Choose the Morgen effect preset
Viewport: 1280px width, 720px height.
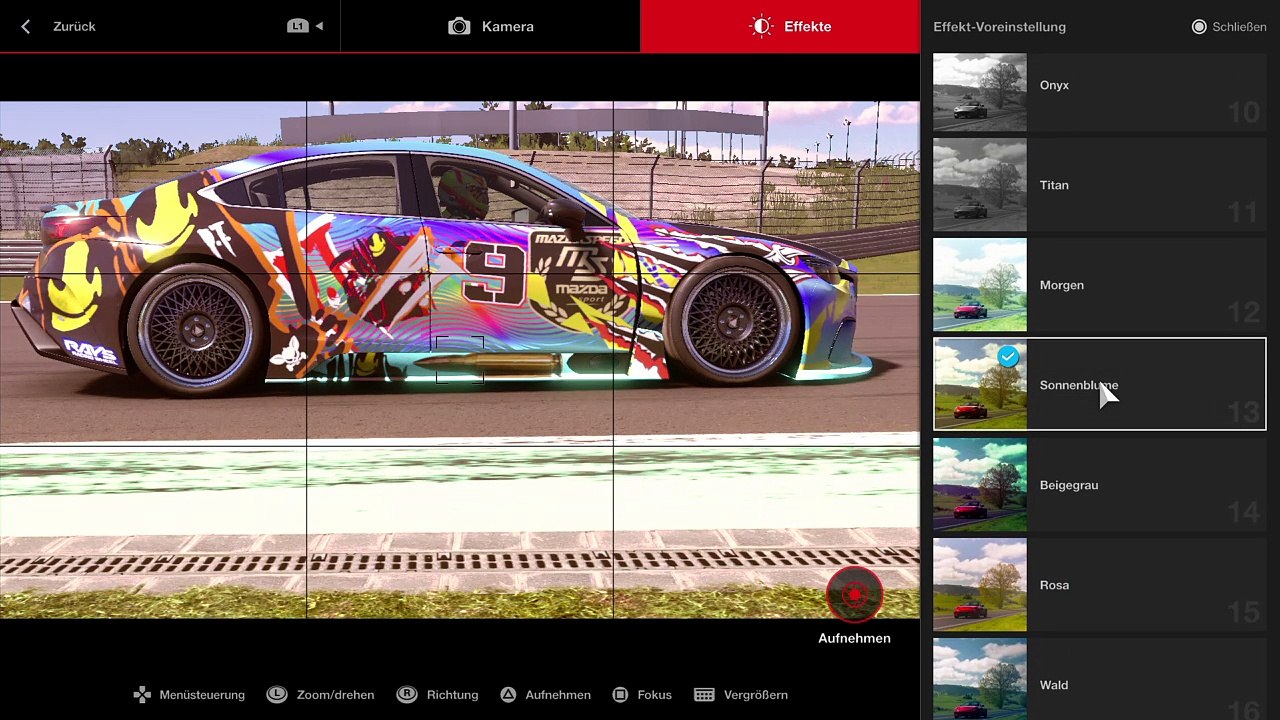pyautogui.click(x=1100, y=285)
